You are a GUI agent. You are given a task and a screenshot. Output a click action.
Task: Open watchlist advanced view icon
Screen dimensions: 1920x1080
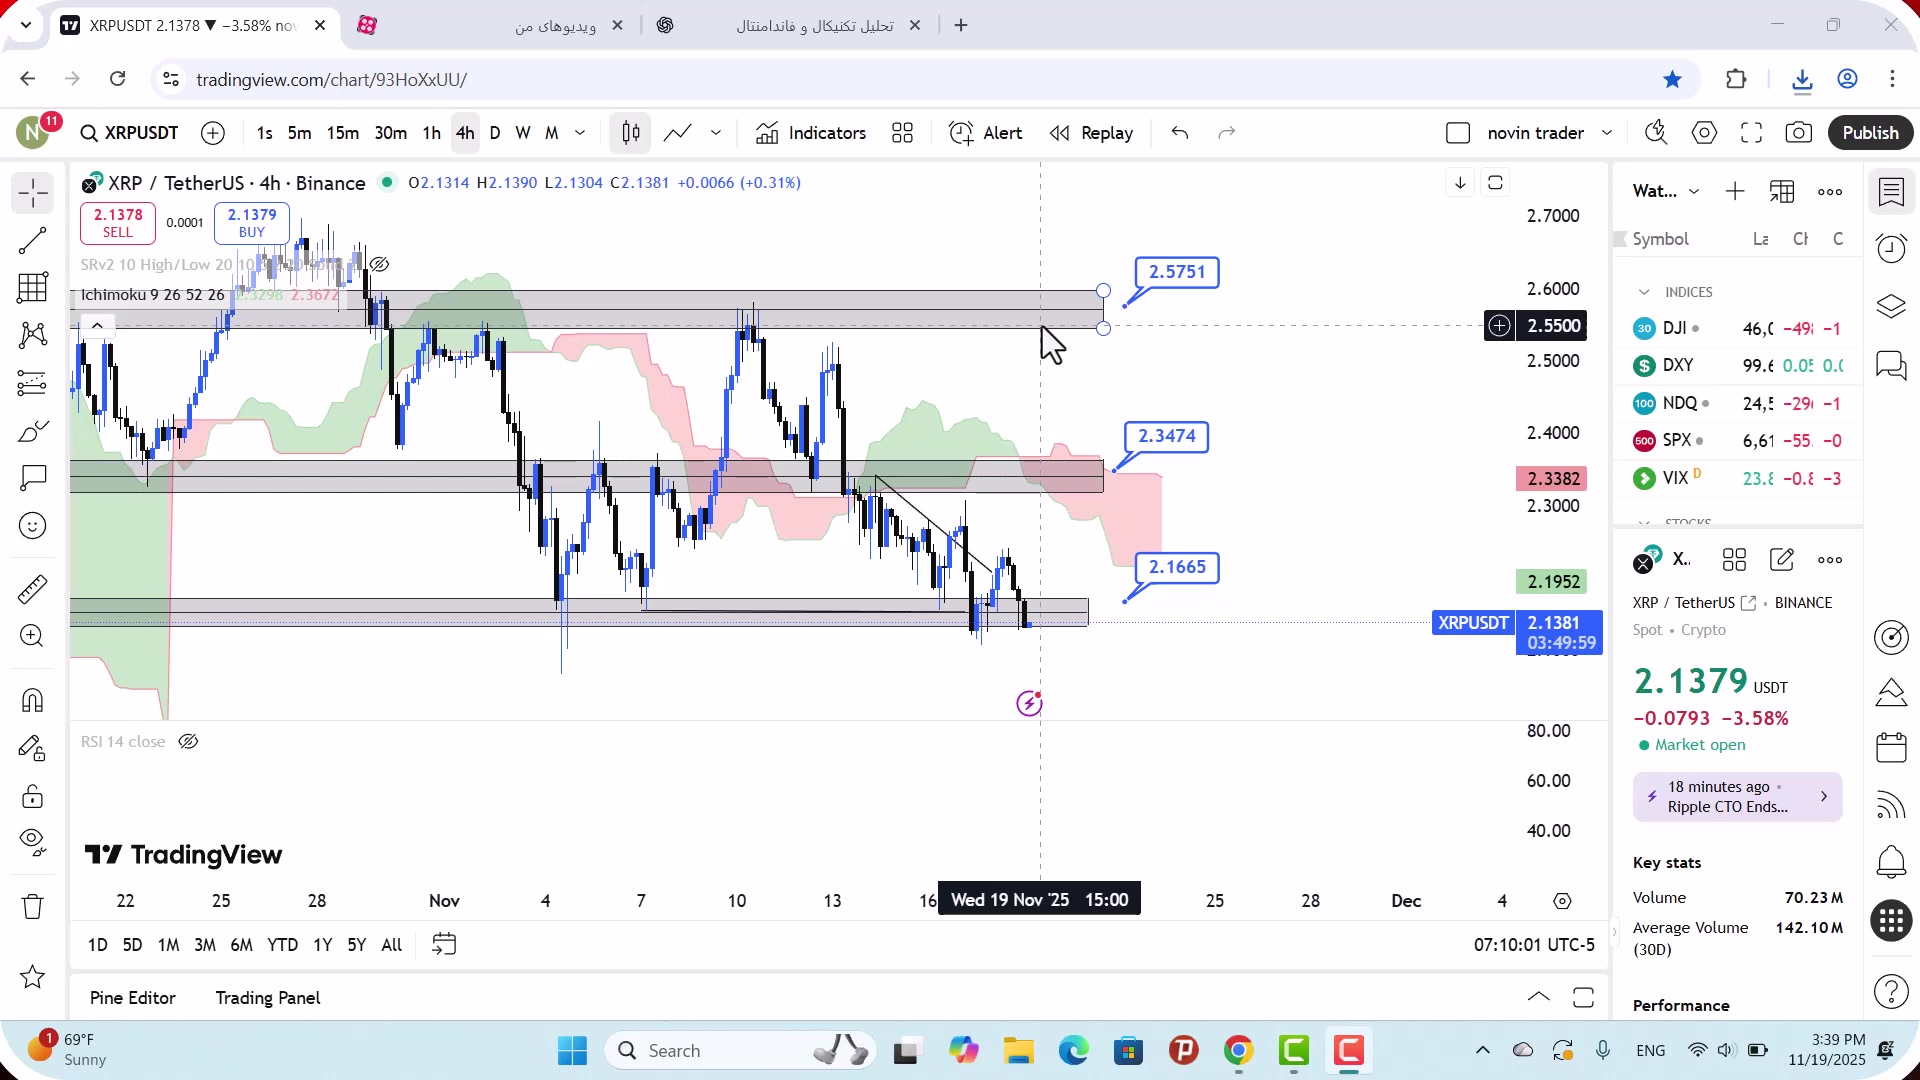[1782, 191]
